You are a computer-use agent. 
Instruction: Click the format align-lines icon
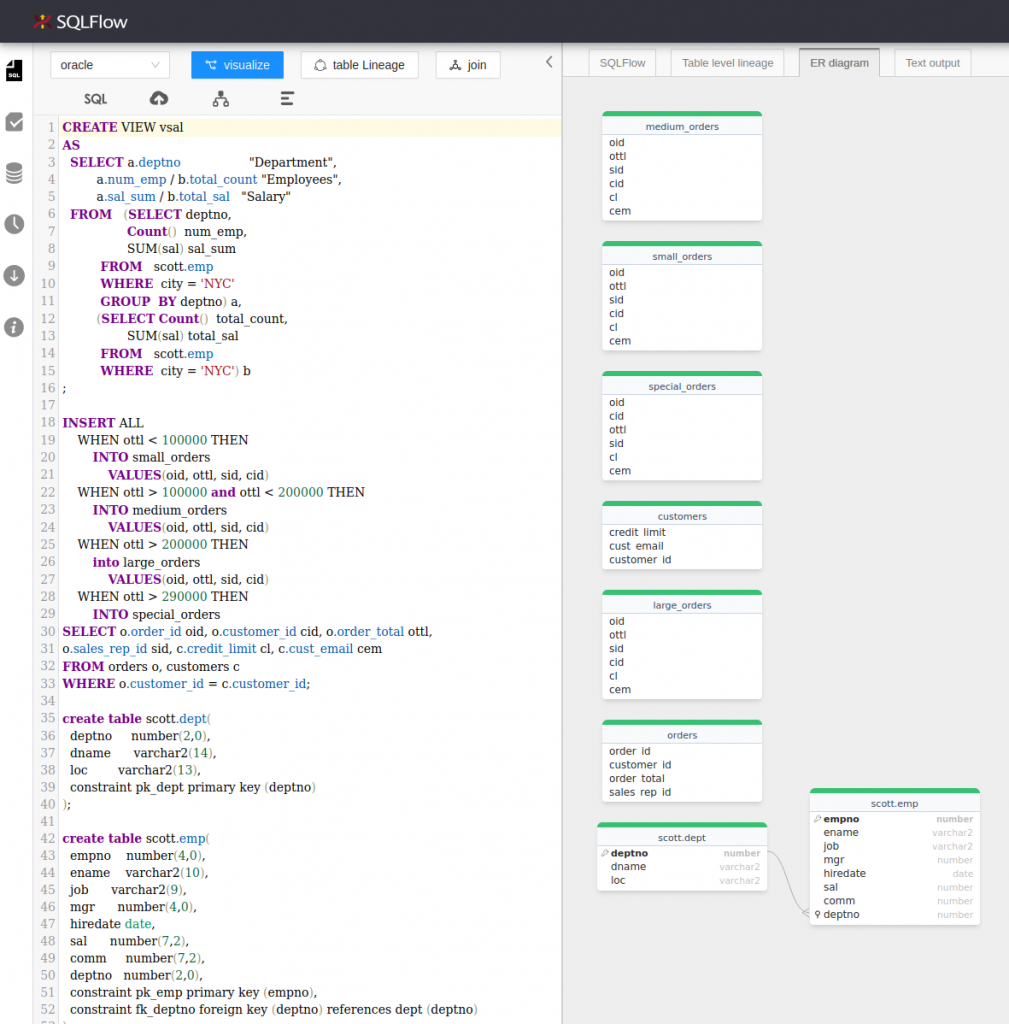coord(287,98)
